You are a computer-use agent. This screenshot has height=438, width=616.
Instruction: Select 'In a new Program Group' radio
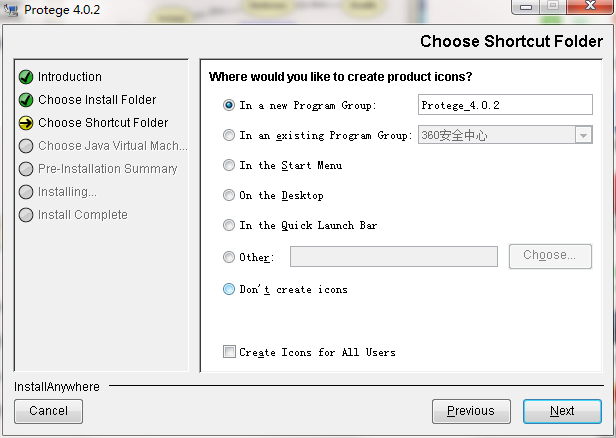(x=230, y=105)
